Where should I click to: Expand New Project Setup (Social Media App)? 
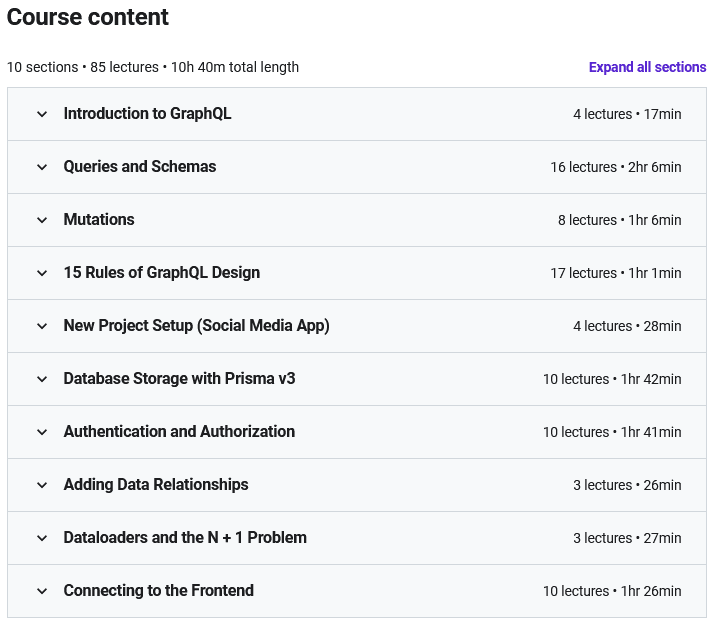pyautogui.click(x=196, y=326)
